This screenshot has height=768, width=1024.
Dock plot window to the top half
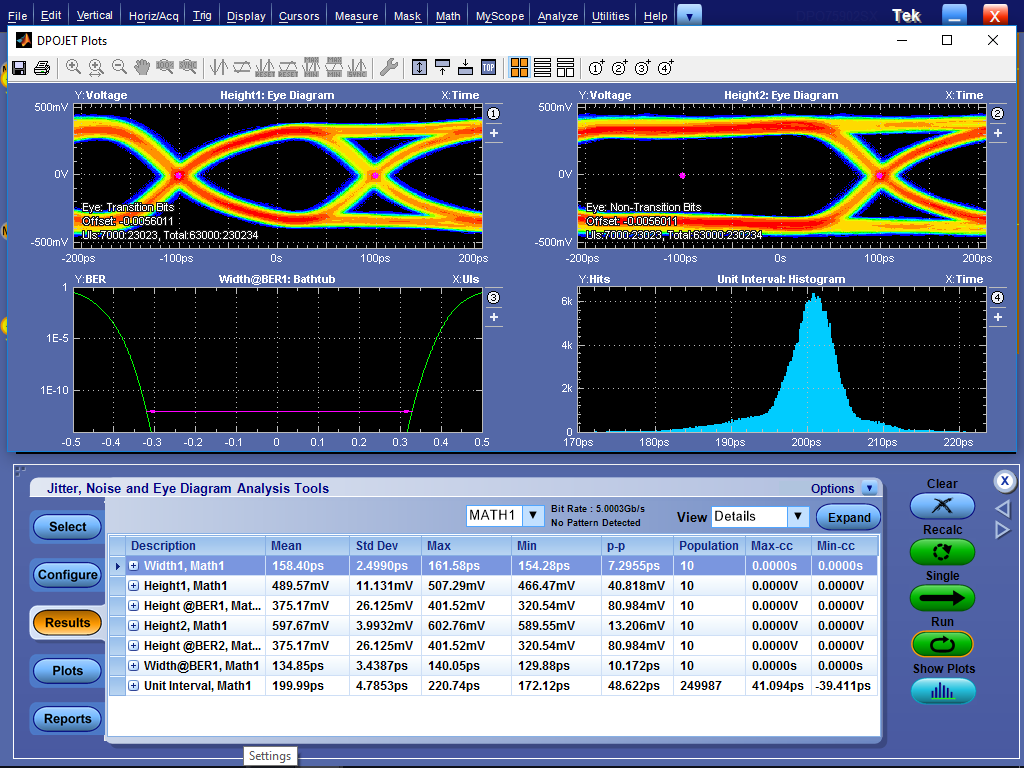442,67
